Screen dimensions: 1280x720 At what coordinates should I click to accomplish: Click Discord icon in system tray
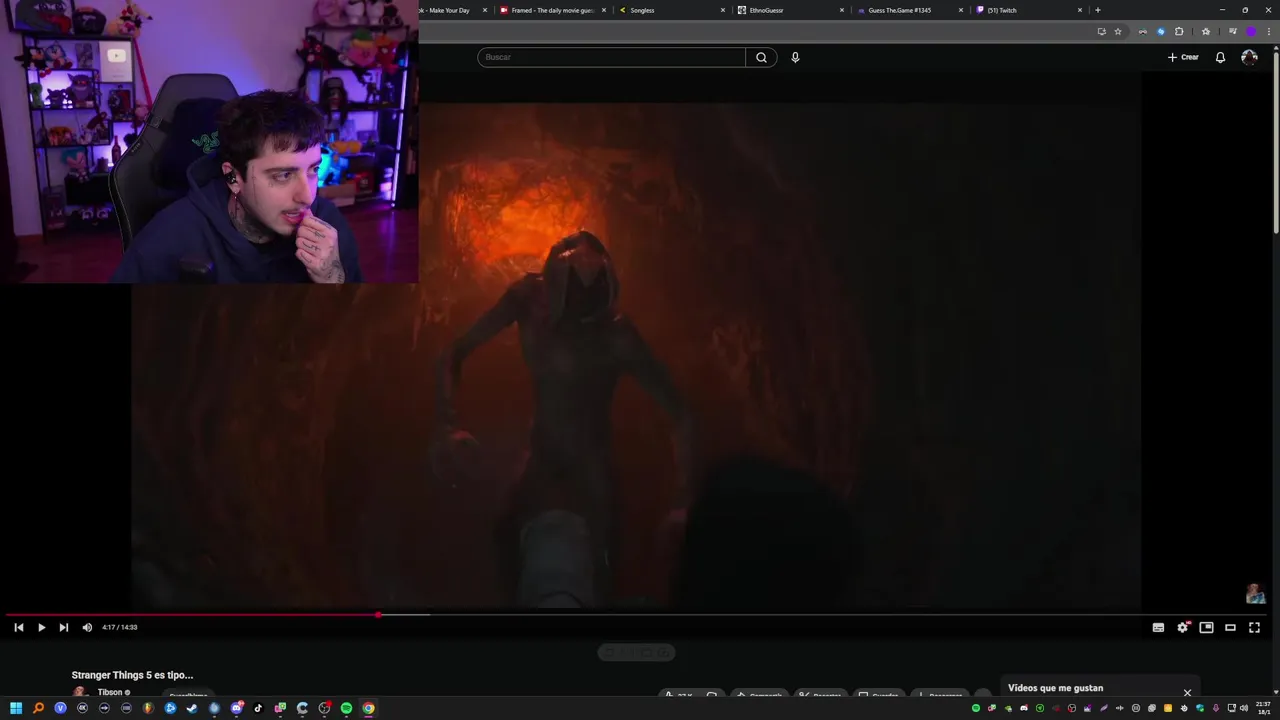point(1024,708)
